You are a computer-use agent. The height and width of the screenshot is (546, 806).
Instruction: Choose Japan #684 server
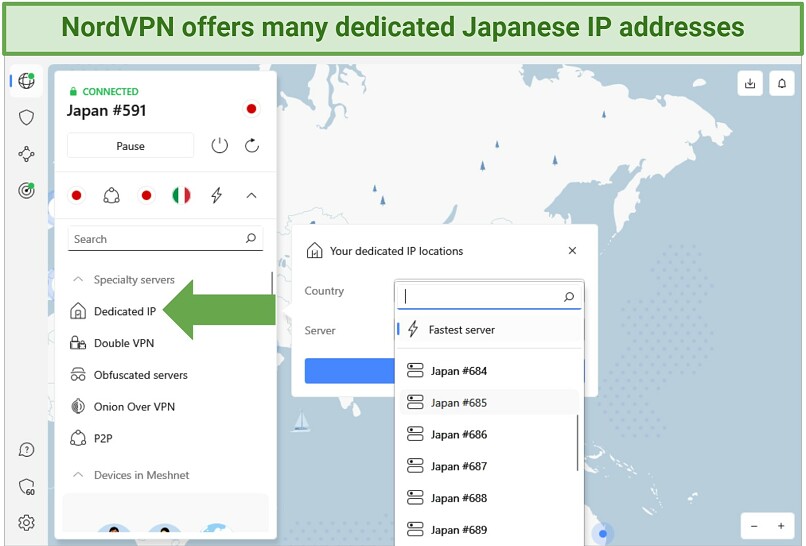(489, 371)
